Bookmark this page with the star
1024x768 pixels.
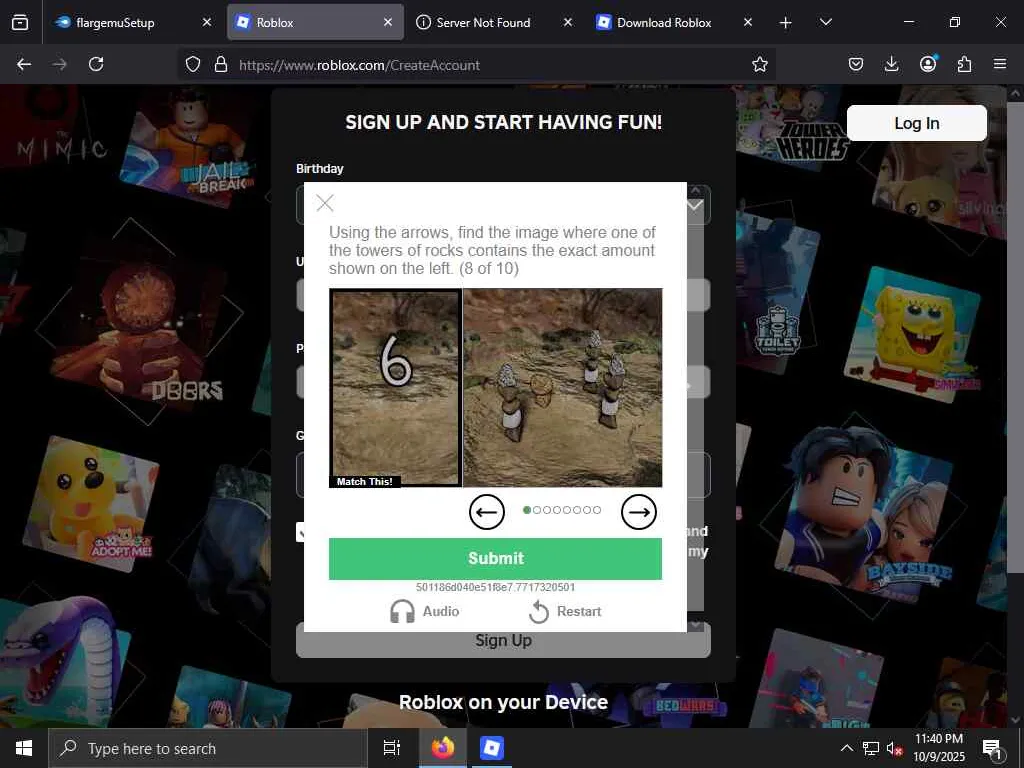click(760, 65)
